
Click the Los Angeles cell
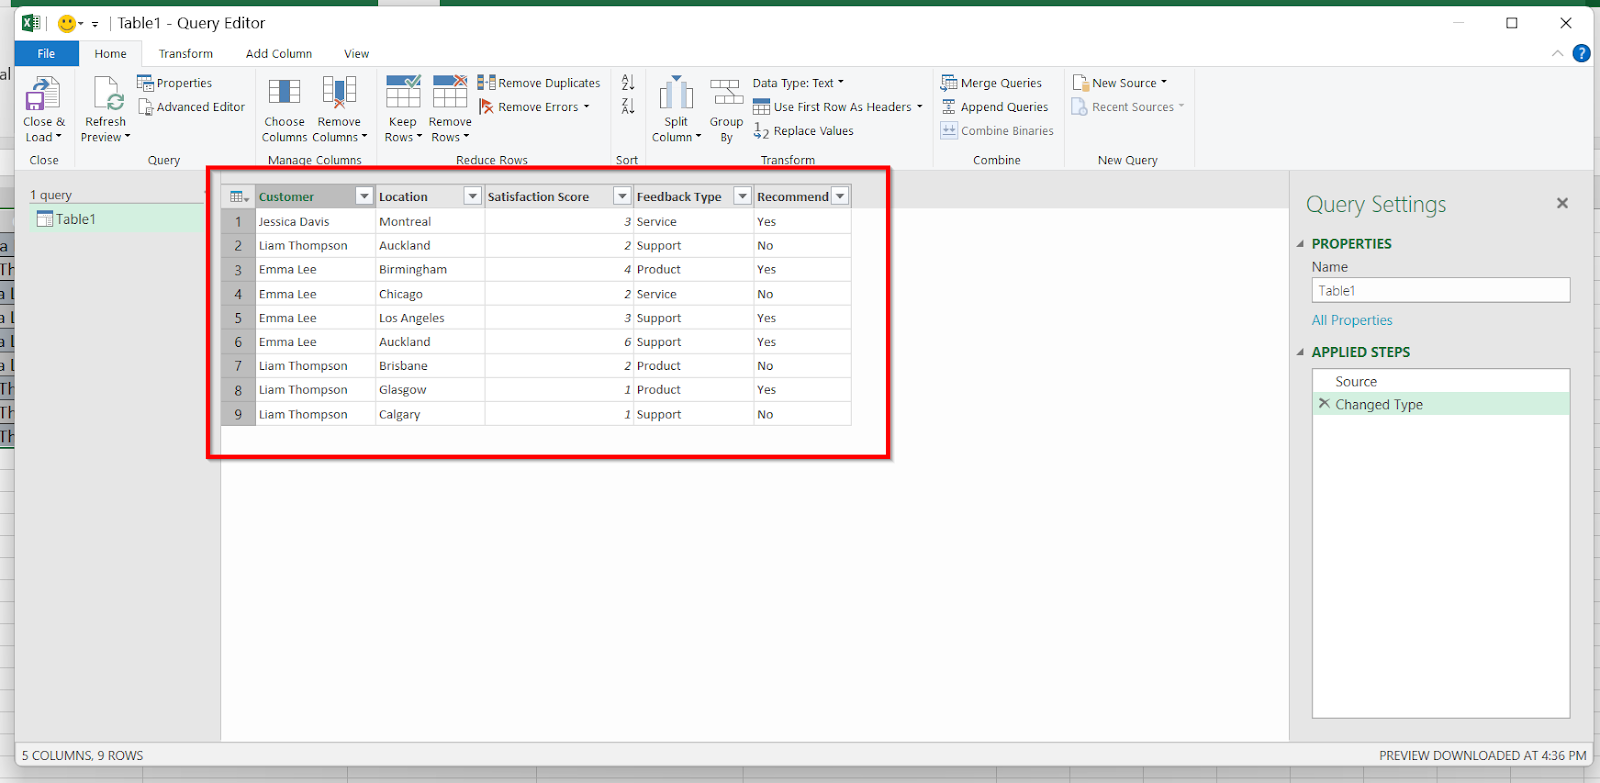[x=430, y=318]
